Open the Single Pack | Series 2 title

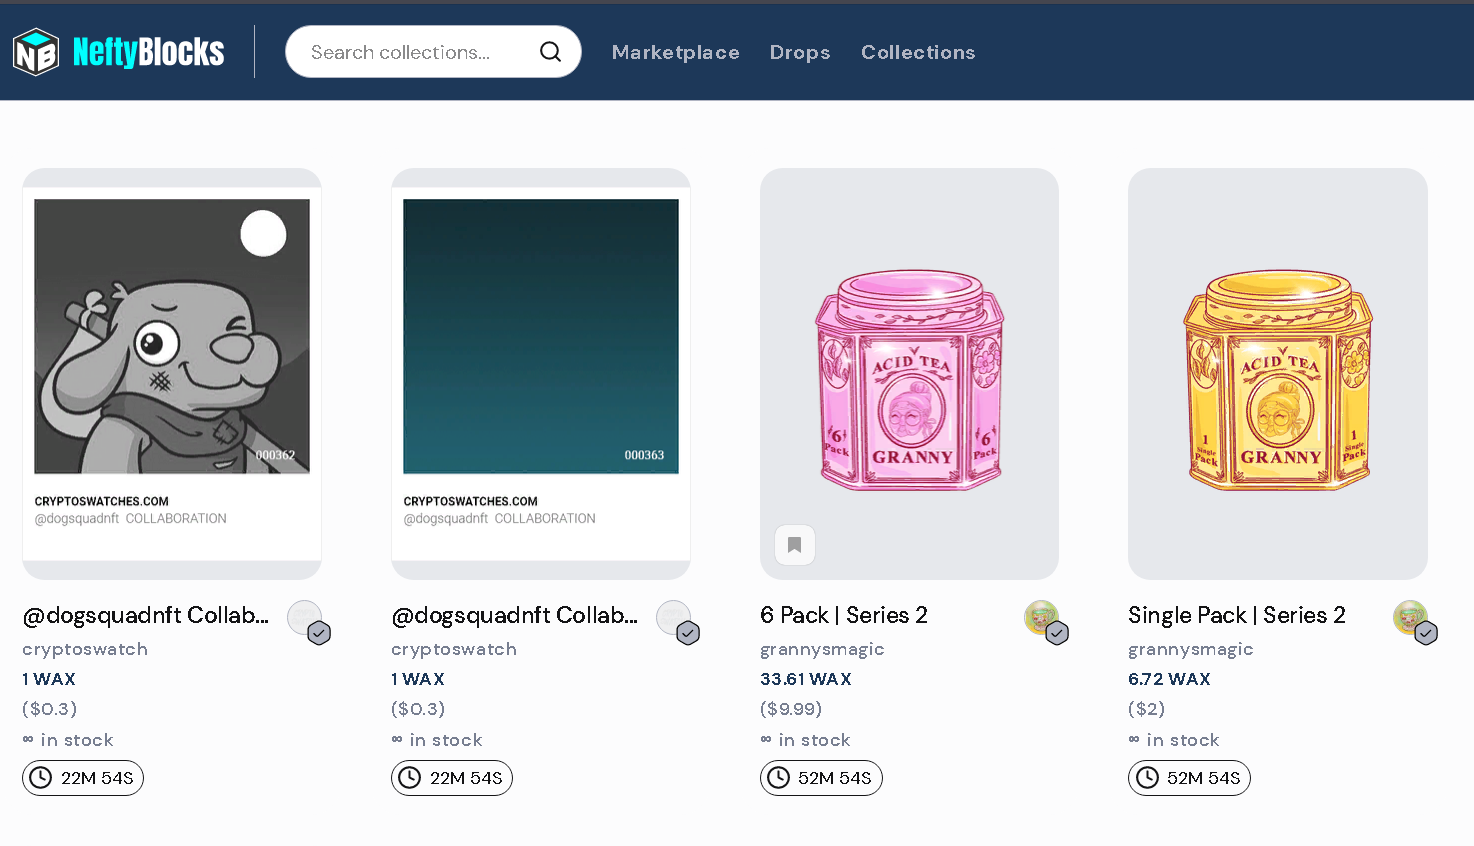click(1237, 615)
